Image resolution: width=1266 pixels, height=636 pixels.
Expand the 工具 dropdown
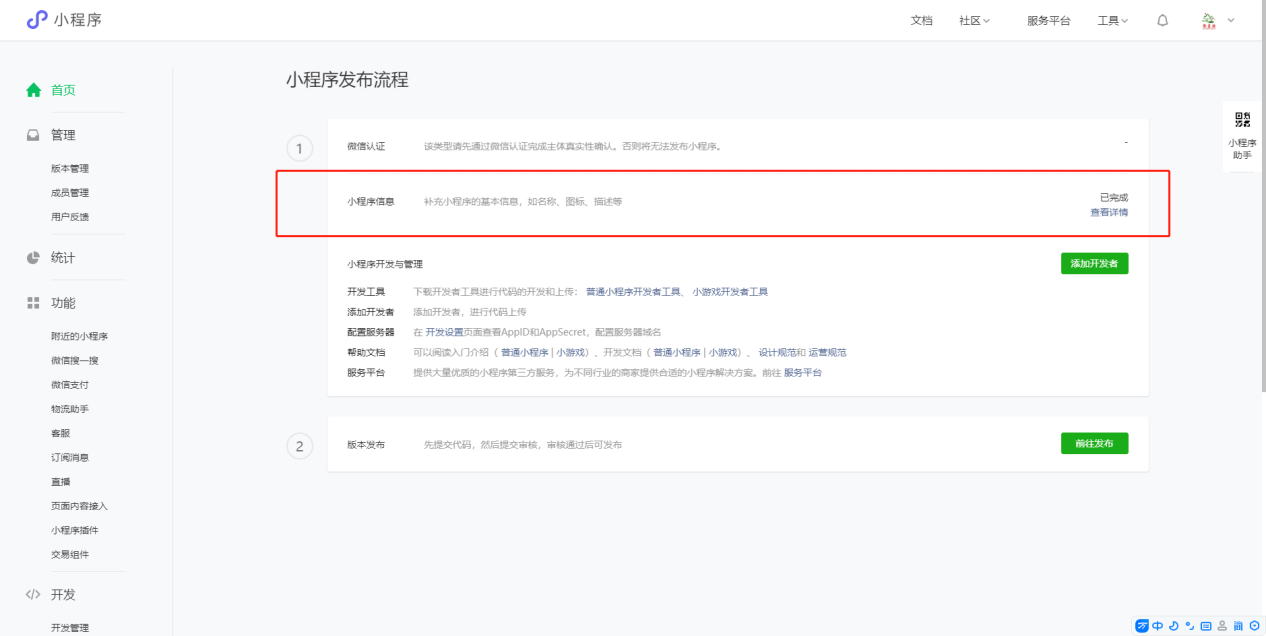[x=1112, y=20]
